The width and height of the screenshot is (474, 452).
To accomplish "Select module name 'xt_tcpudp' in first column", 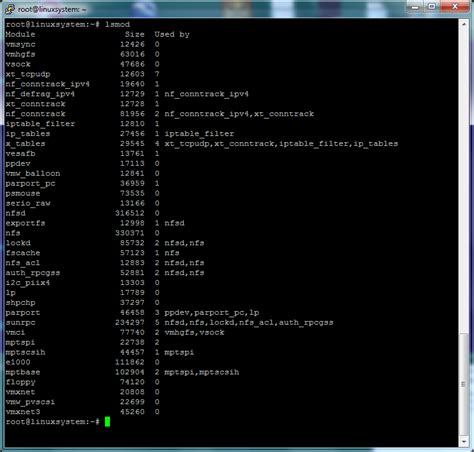I will pyautogui.click(x=28, y=74).
